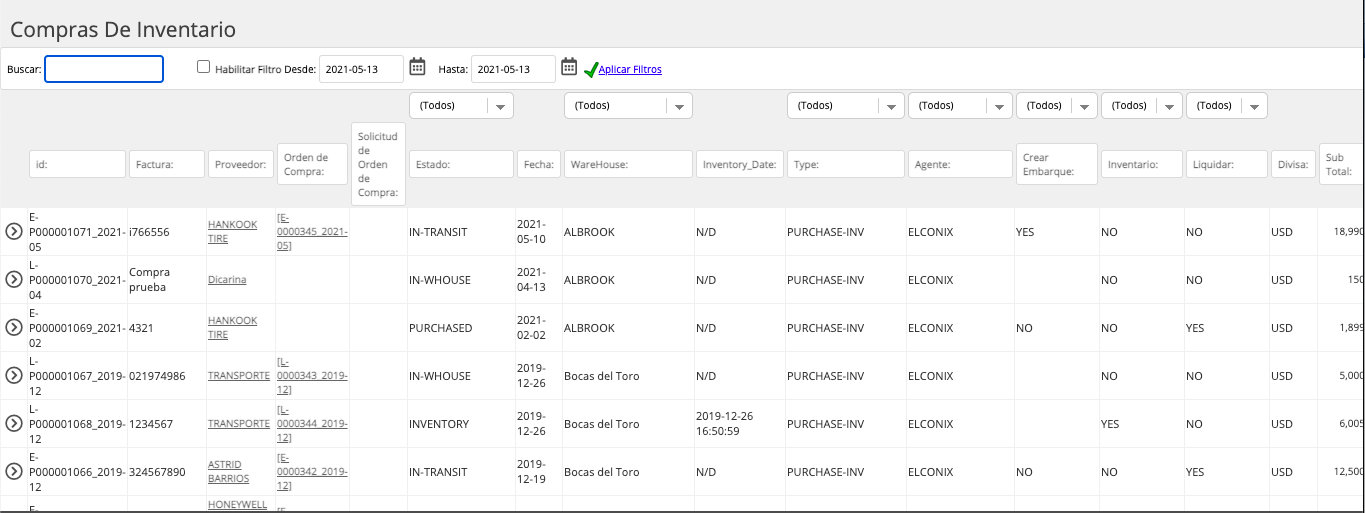Click the Factura column filter field

pyautogui.click(x=167, y=164)
